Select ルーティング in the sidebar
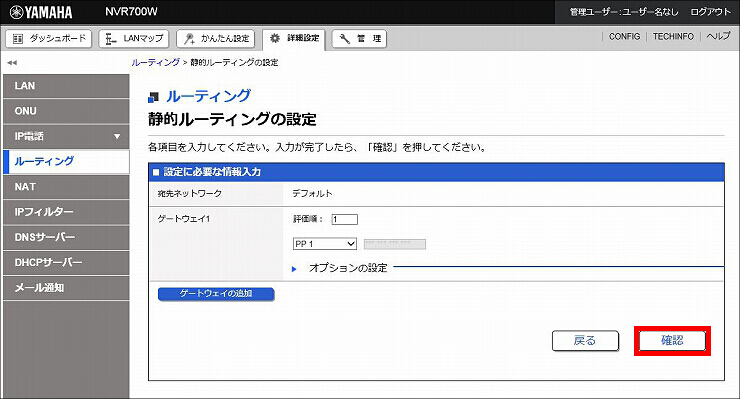The height and width of the screenshot is (399, 740). 66,161
